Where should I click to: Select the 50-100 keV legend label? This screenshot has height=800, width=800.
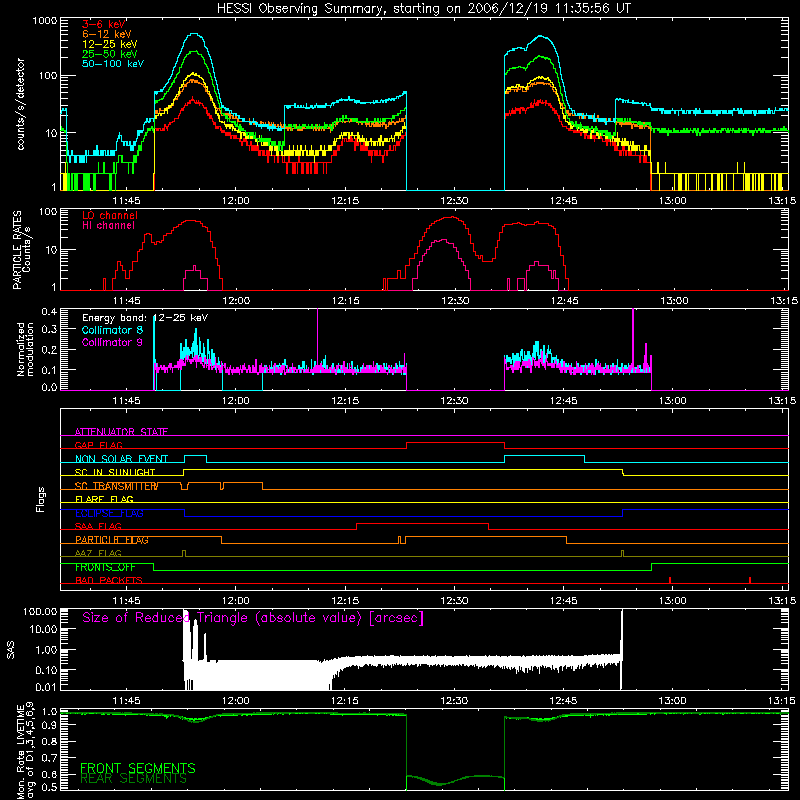point(113,64)
